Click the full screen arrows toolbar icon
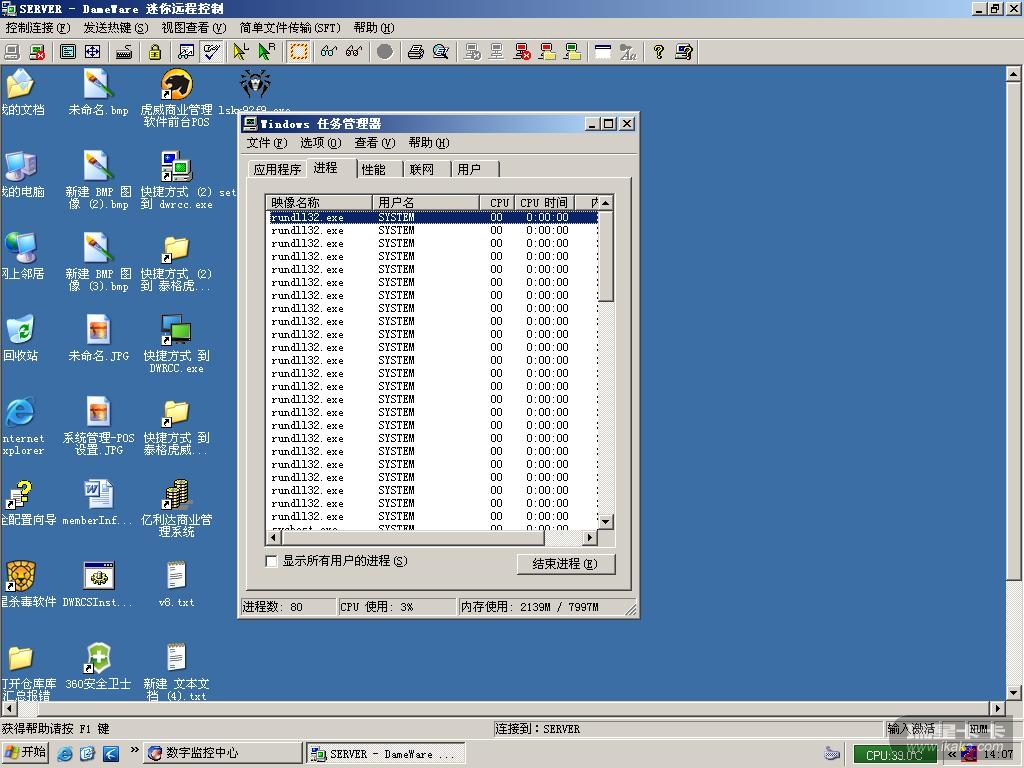 [92, 52]
